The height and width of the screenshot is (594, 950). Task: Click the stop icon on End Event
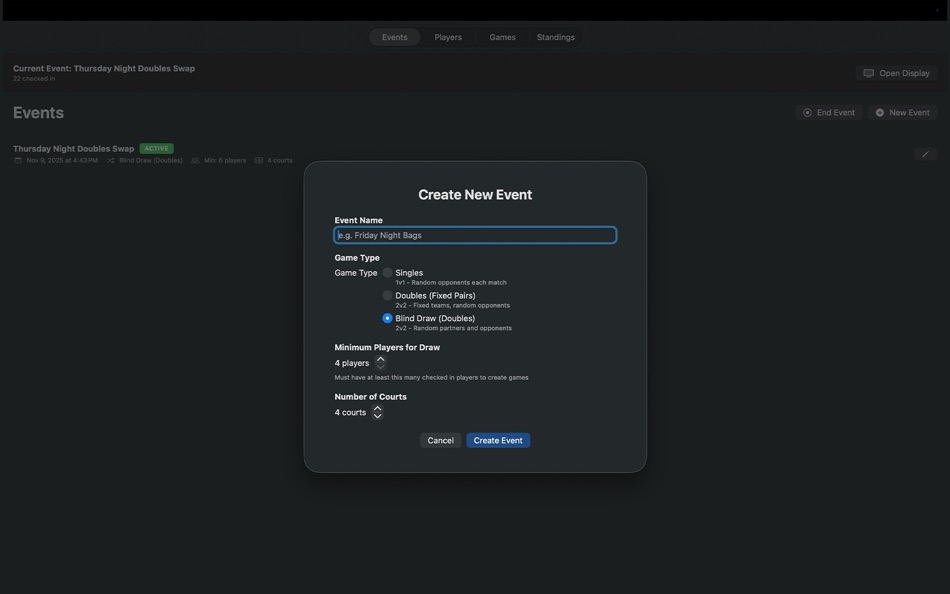(807, 113)
